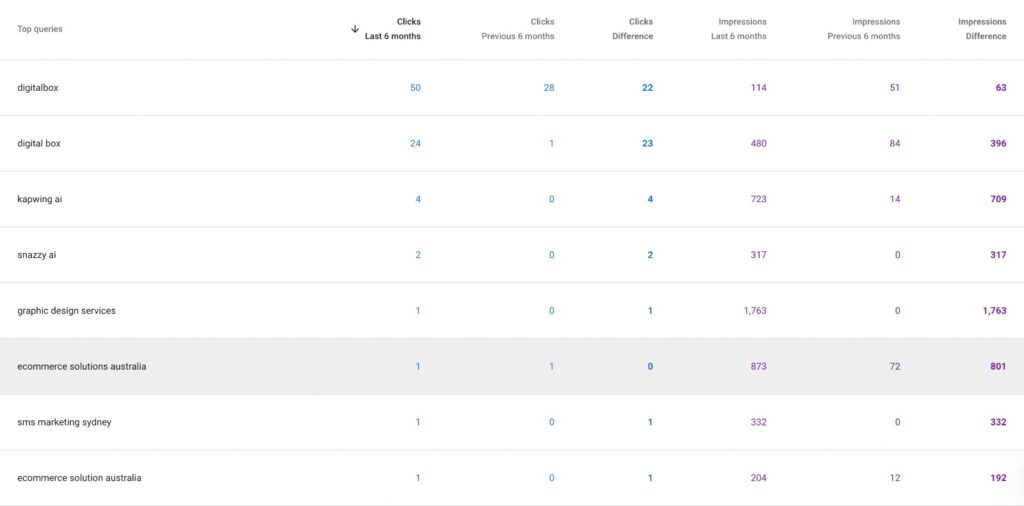Click the descending sort arrow icon

click(x=355, y=29)
